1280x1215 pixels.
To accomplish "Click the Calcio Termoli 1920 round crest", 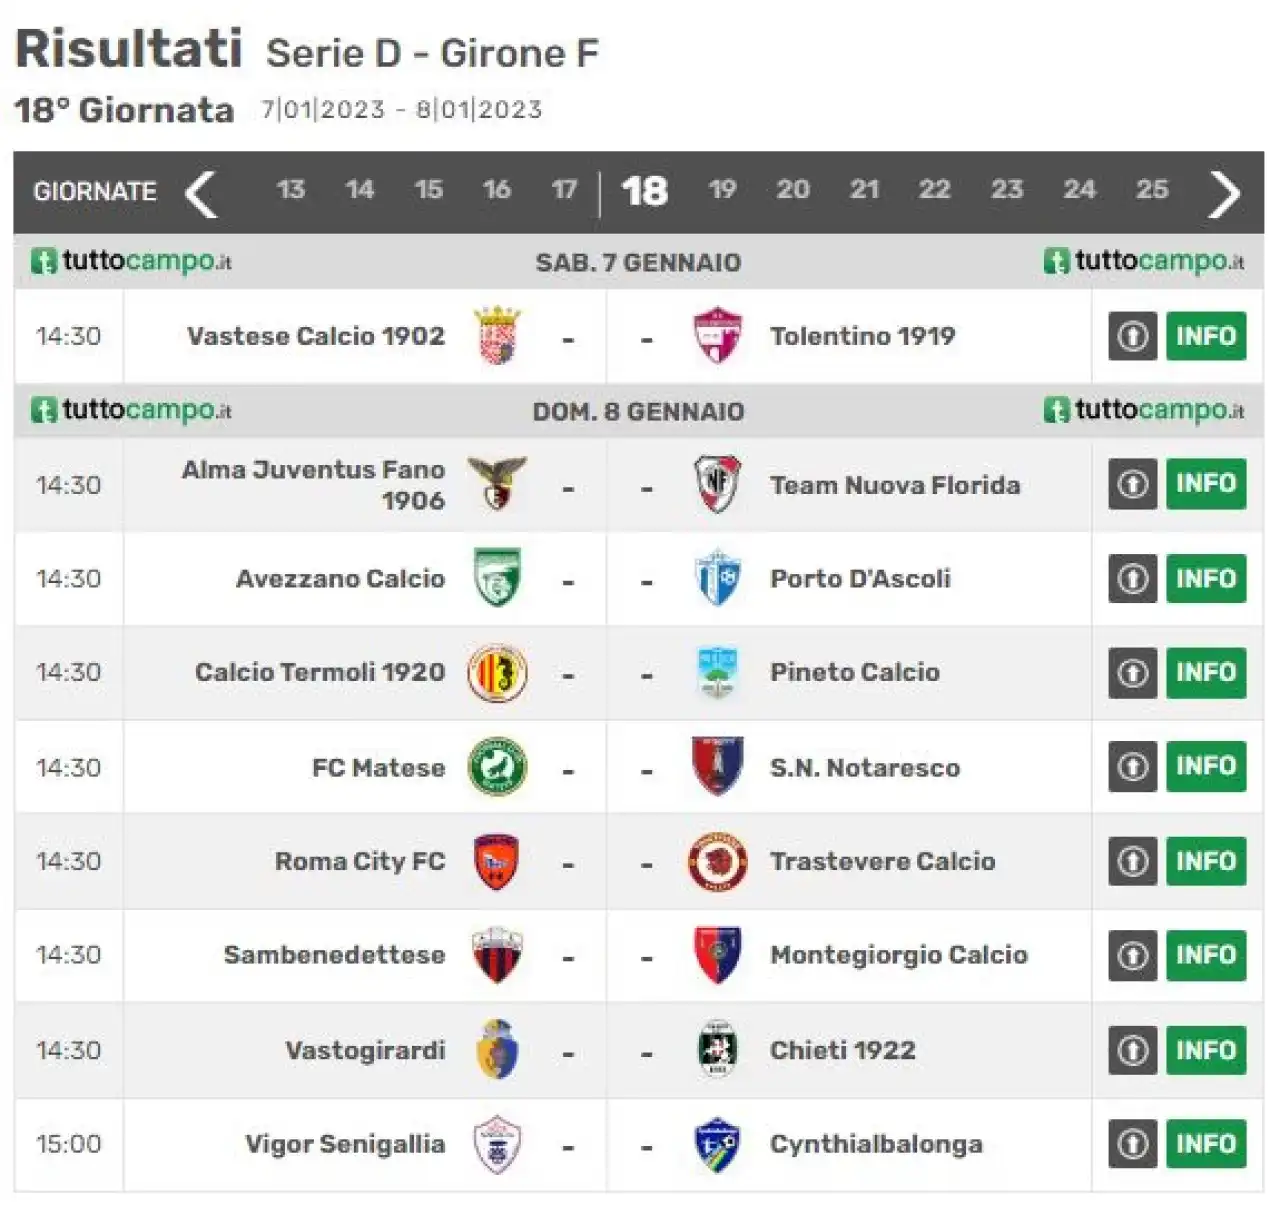I will click(497, 673).
